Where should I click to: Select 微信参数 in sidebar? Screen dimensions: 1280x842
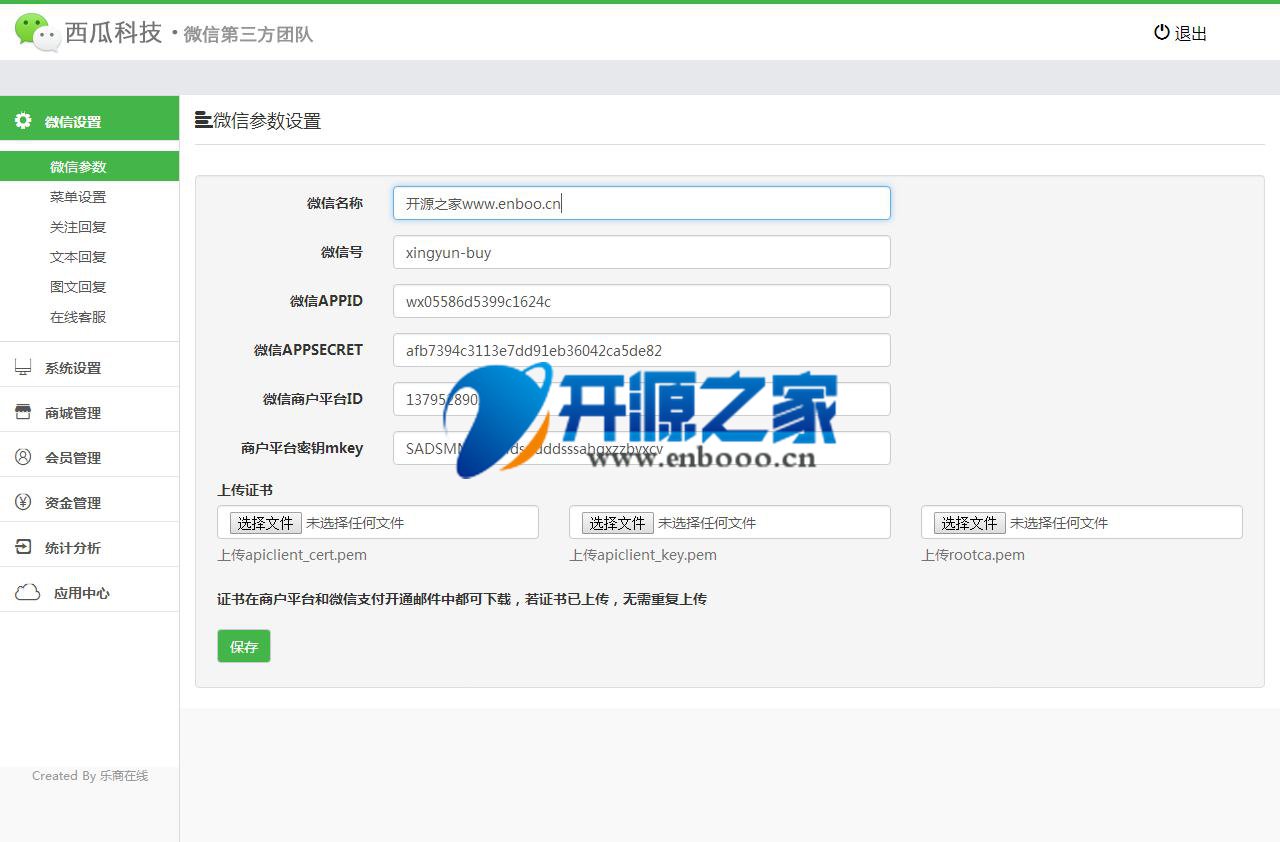click(90, 166)
